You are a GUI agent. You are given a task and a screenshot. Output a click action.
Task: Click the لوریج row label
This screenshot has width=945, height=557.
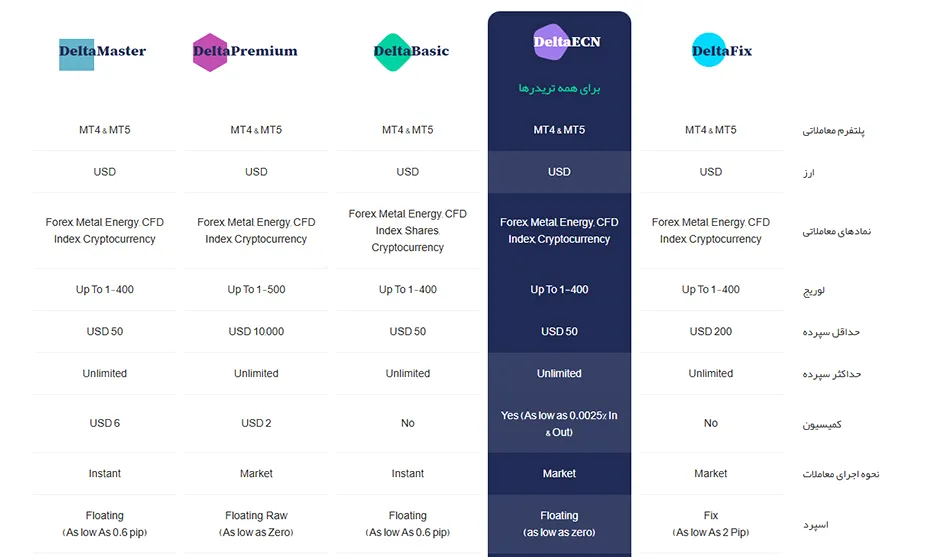pyautogui.click(x=813, y=291)
